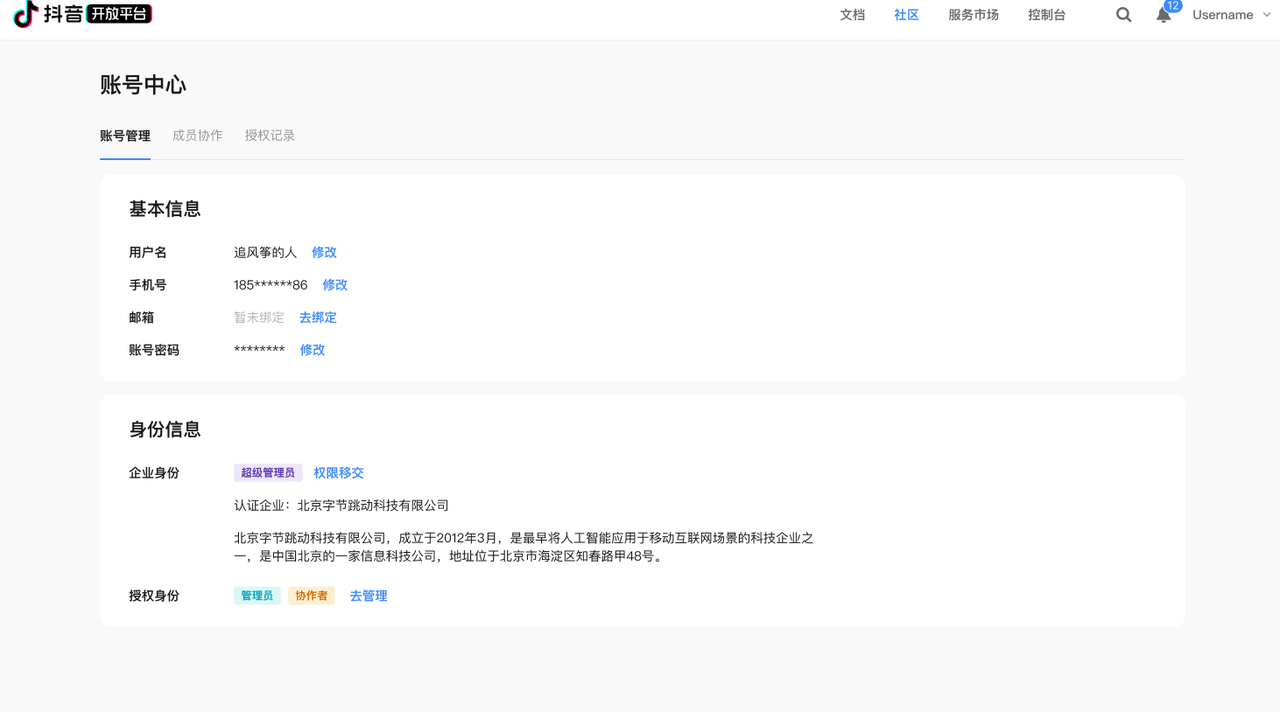The height and width of the screenshot is (712, 1280).
Task: Click the 用户名 field label
Action: click(148, 253)
